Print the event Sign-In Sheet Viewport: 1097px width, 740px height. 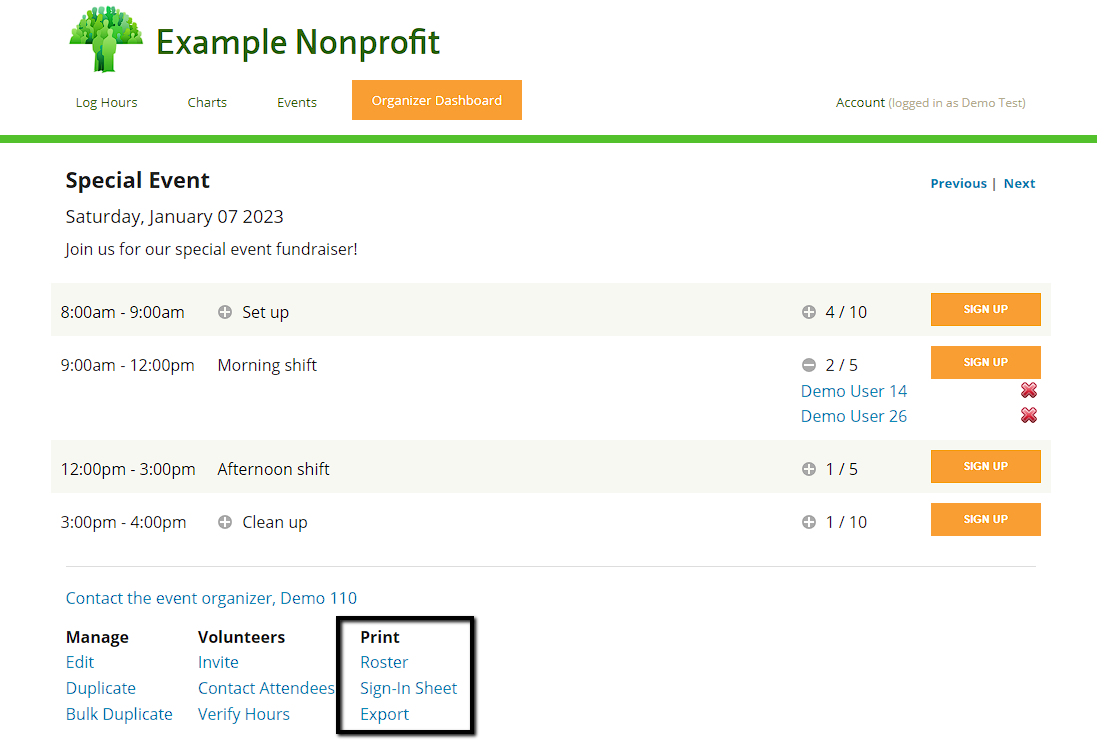(x=408, y=688)
